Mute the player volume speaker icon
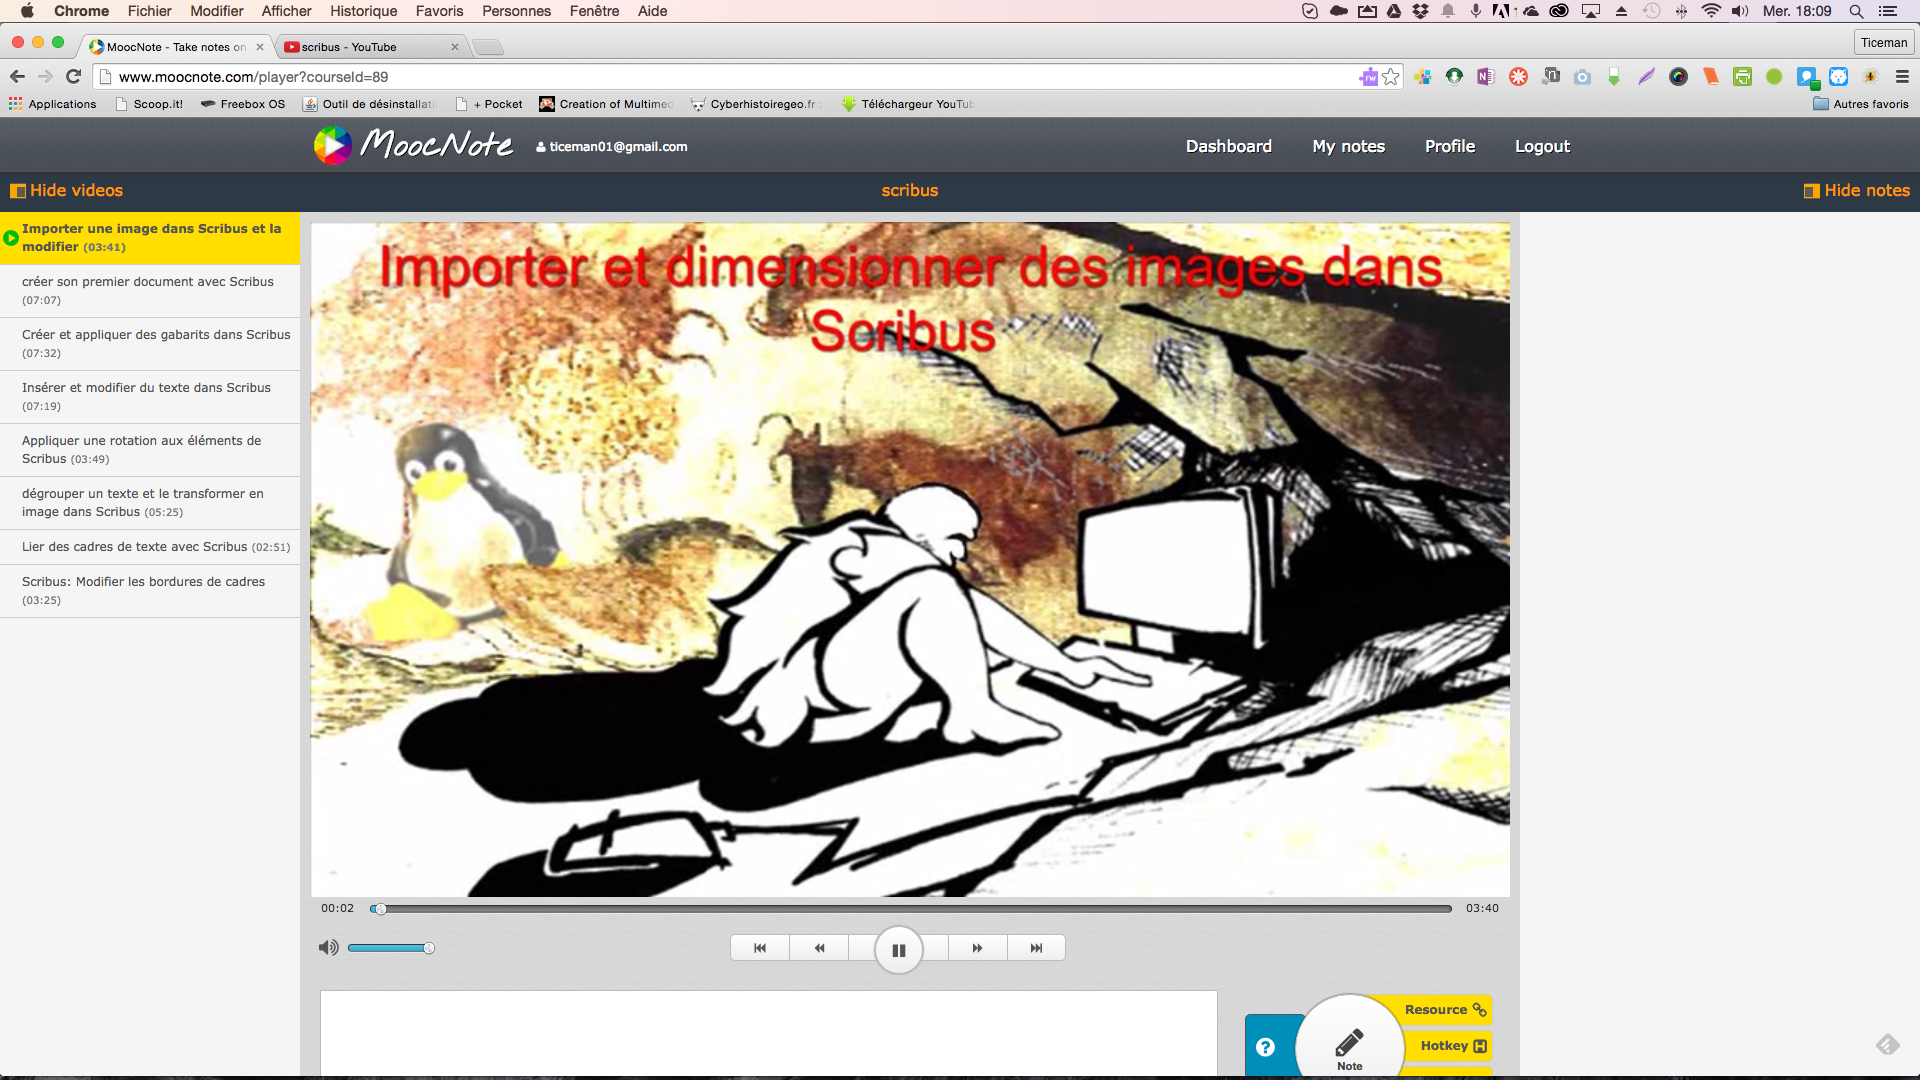 [328, 947]
